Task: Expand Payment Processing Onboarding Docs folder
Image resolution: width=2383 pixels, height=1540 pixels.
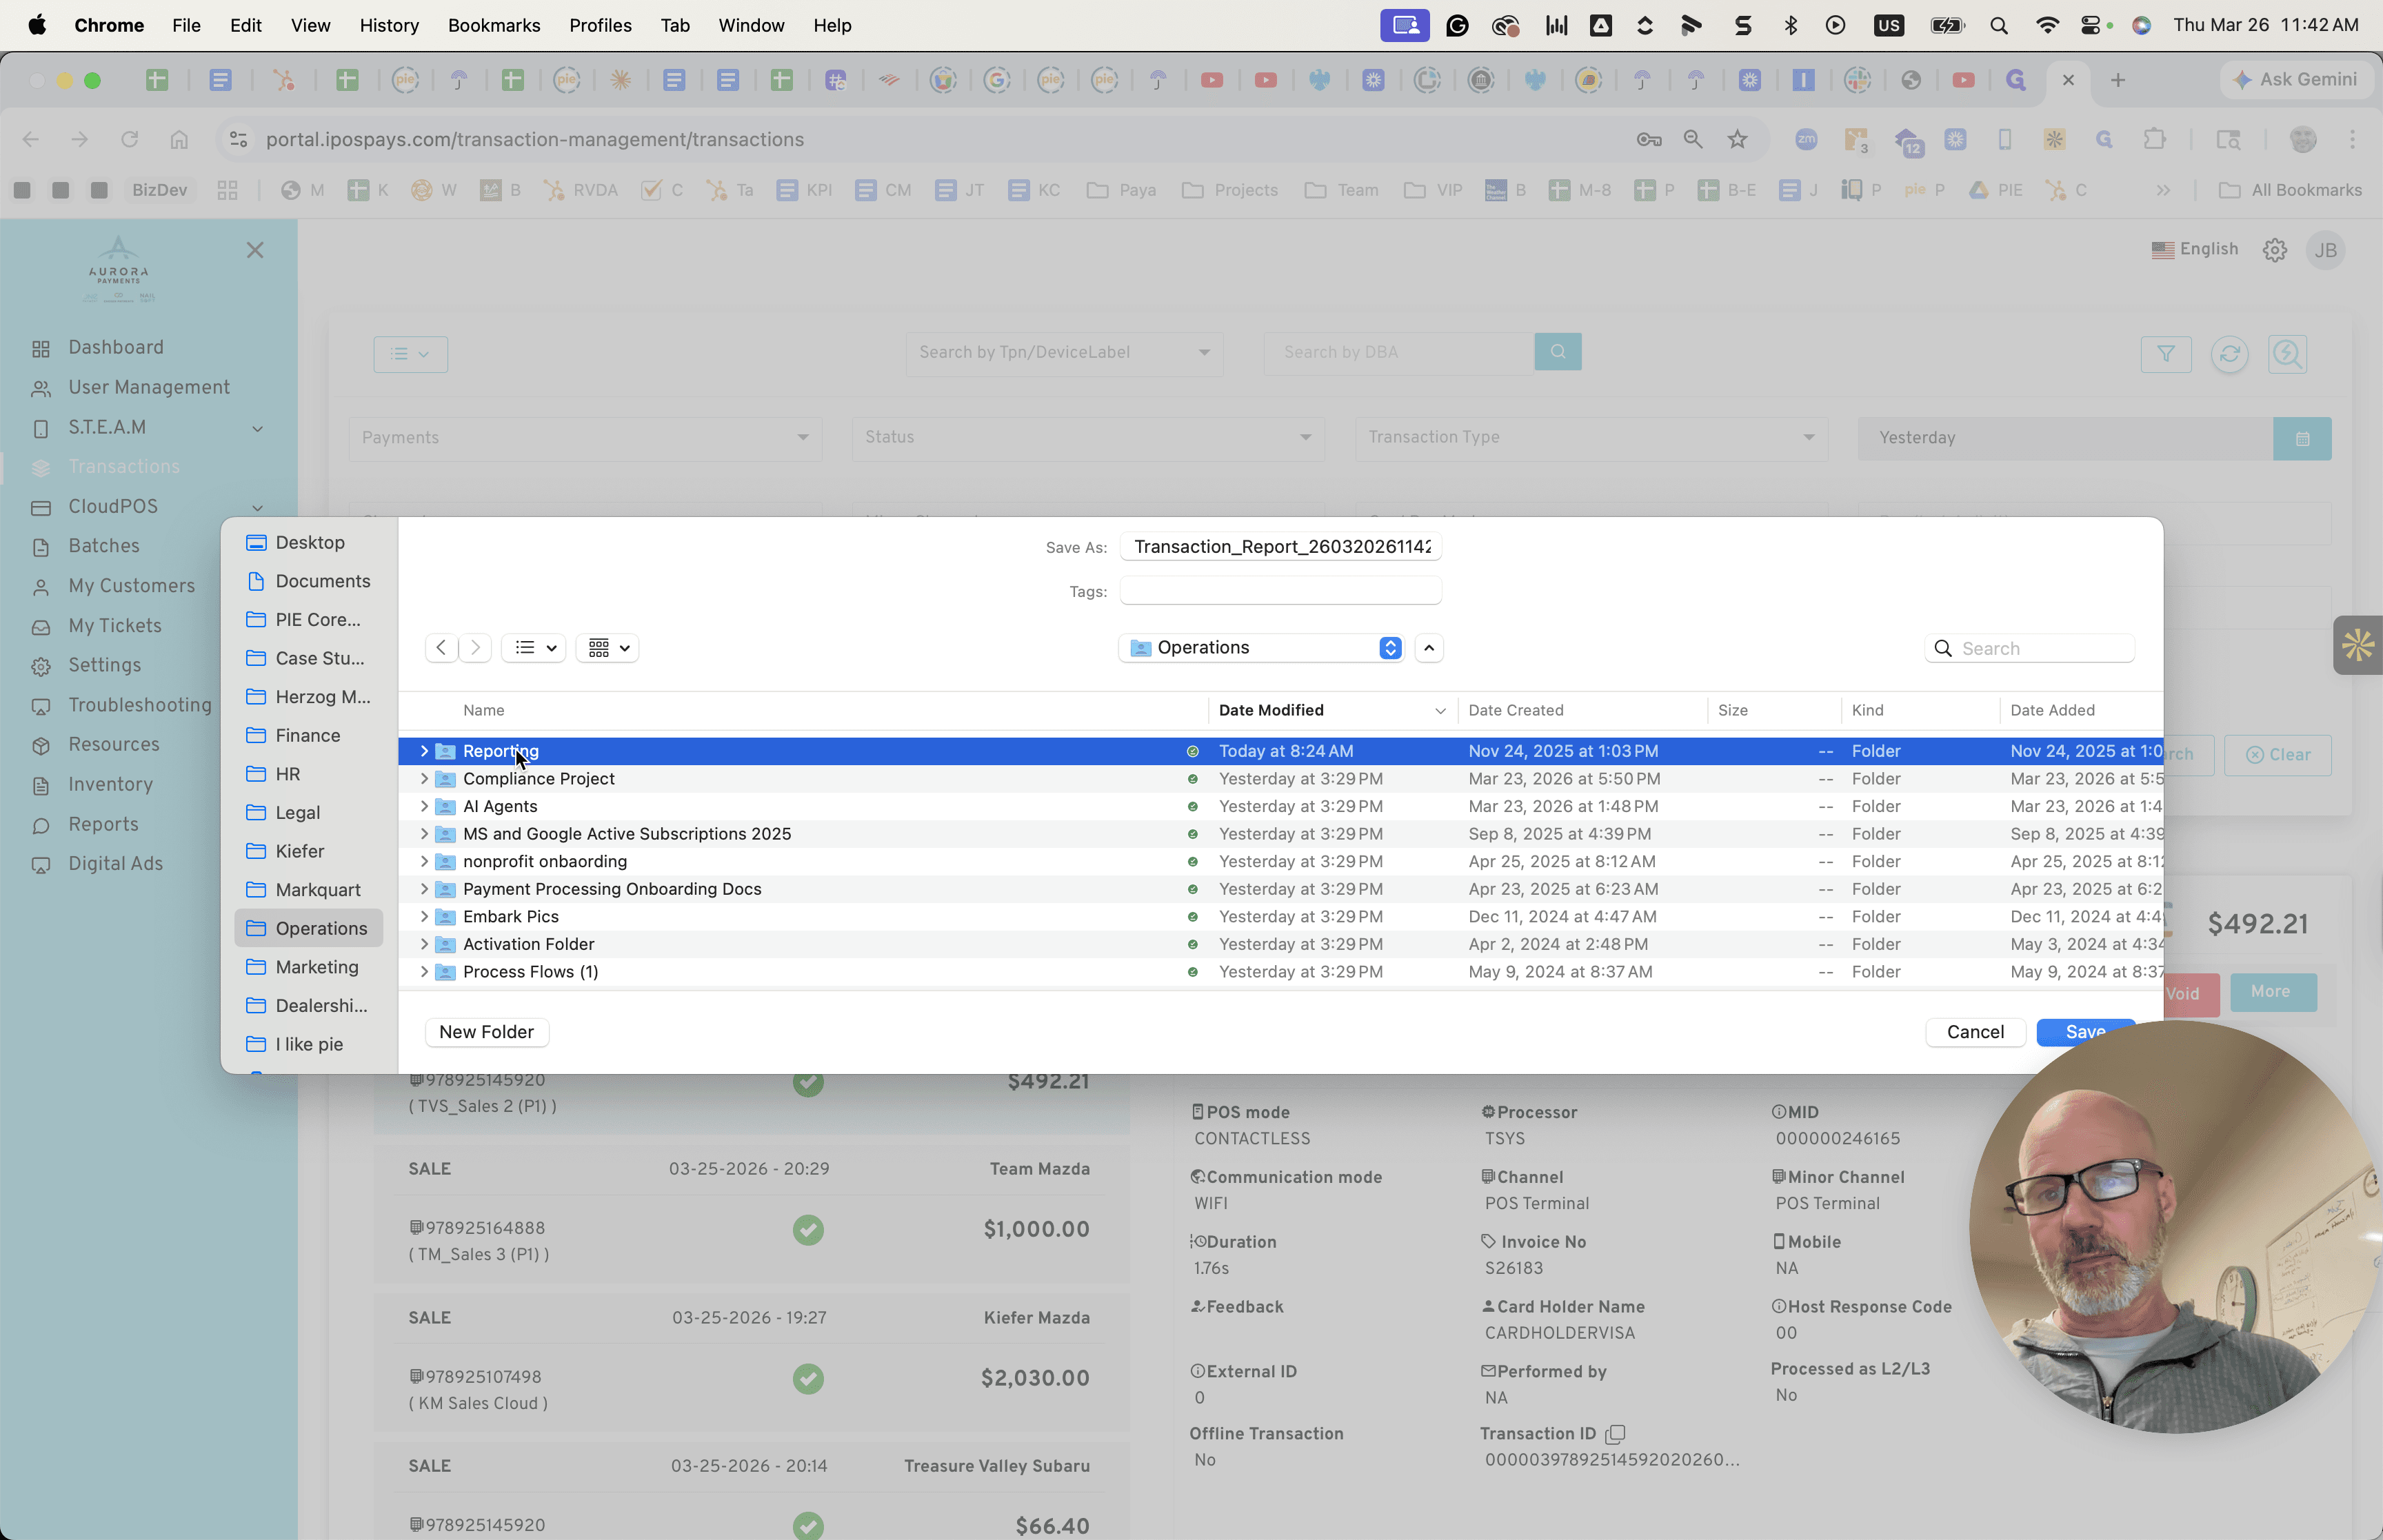Action: (x=424, y=889)
